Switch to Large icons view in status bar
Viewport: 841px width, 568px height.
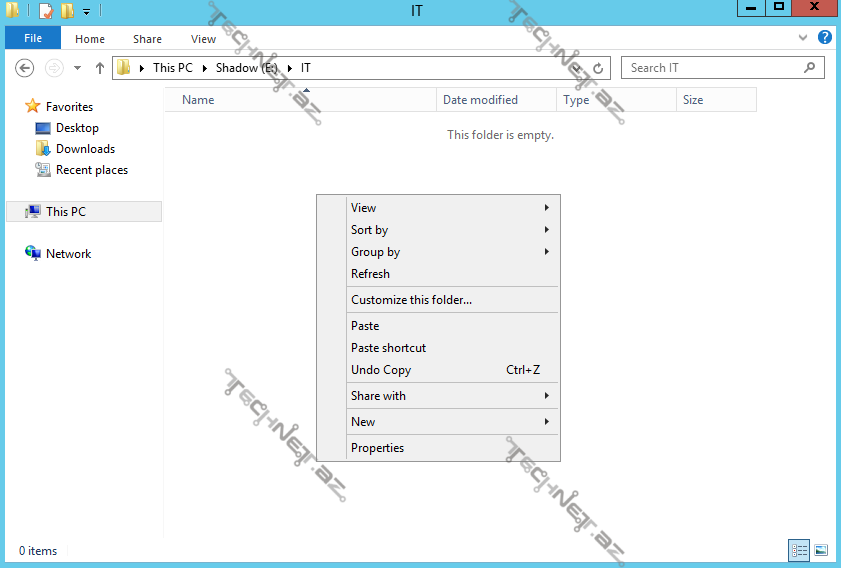click(x=821, y=550)
